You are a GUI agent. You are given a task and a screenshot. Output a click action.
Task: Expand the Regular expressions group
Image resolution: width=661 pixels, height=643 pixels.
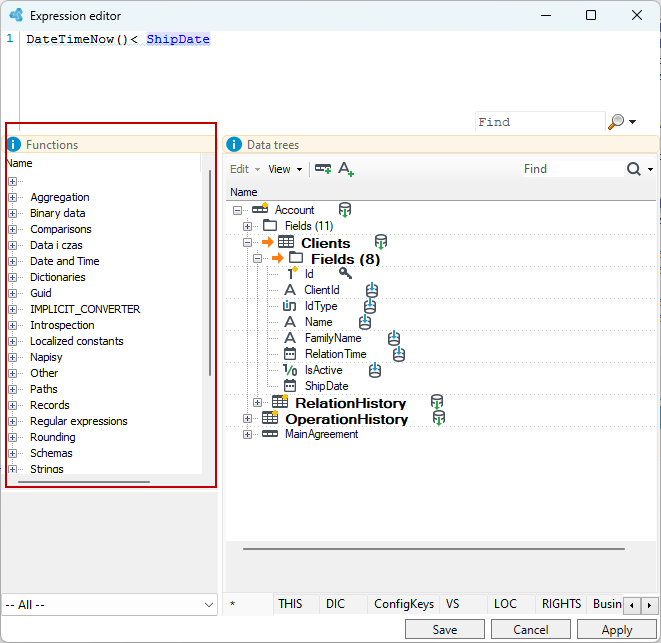pyautogui.click(x=13, y=421)
